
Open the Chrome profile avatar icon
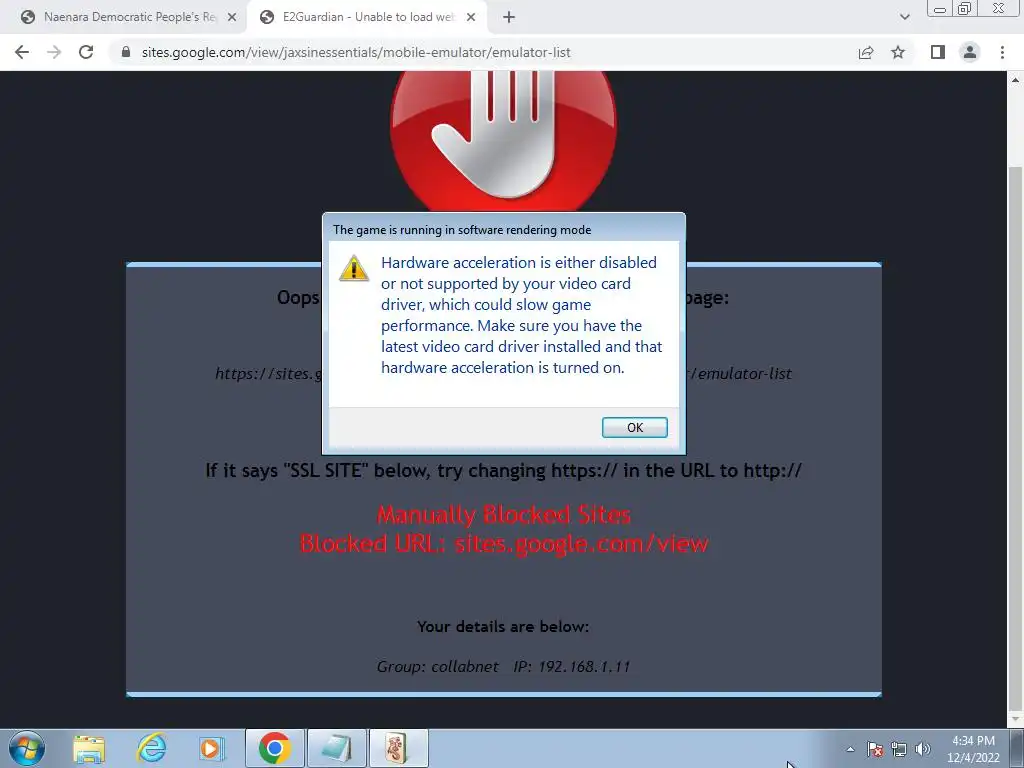click(x=970, y=52)
